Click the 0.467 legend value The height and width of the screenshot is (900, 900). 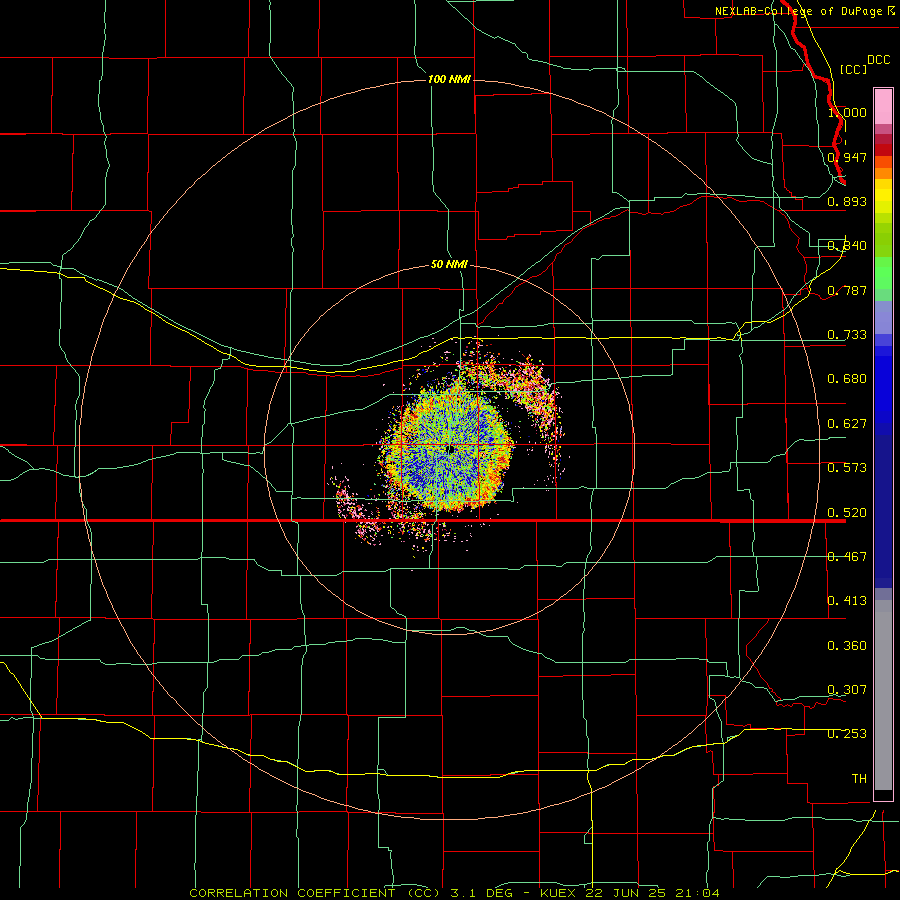point(847,557)
